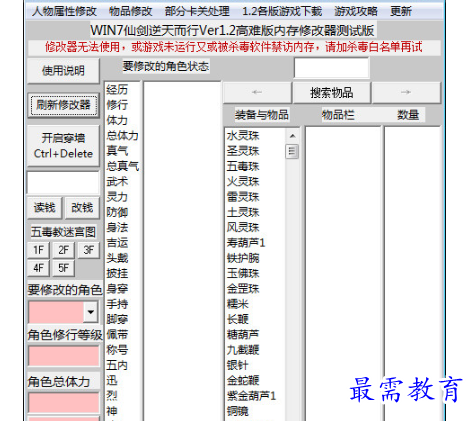Open the 物品修改 menu
Screen dimensions: 471x421
(130, 12)
